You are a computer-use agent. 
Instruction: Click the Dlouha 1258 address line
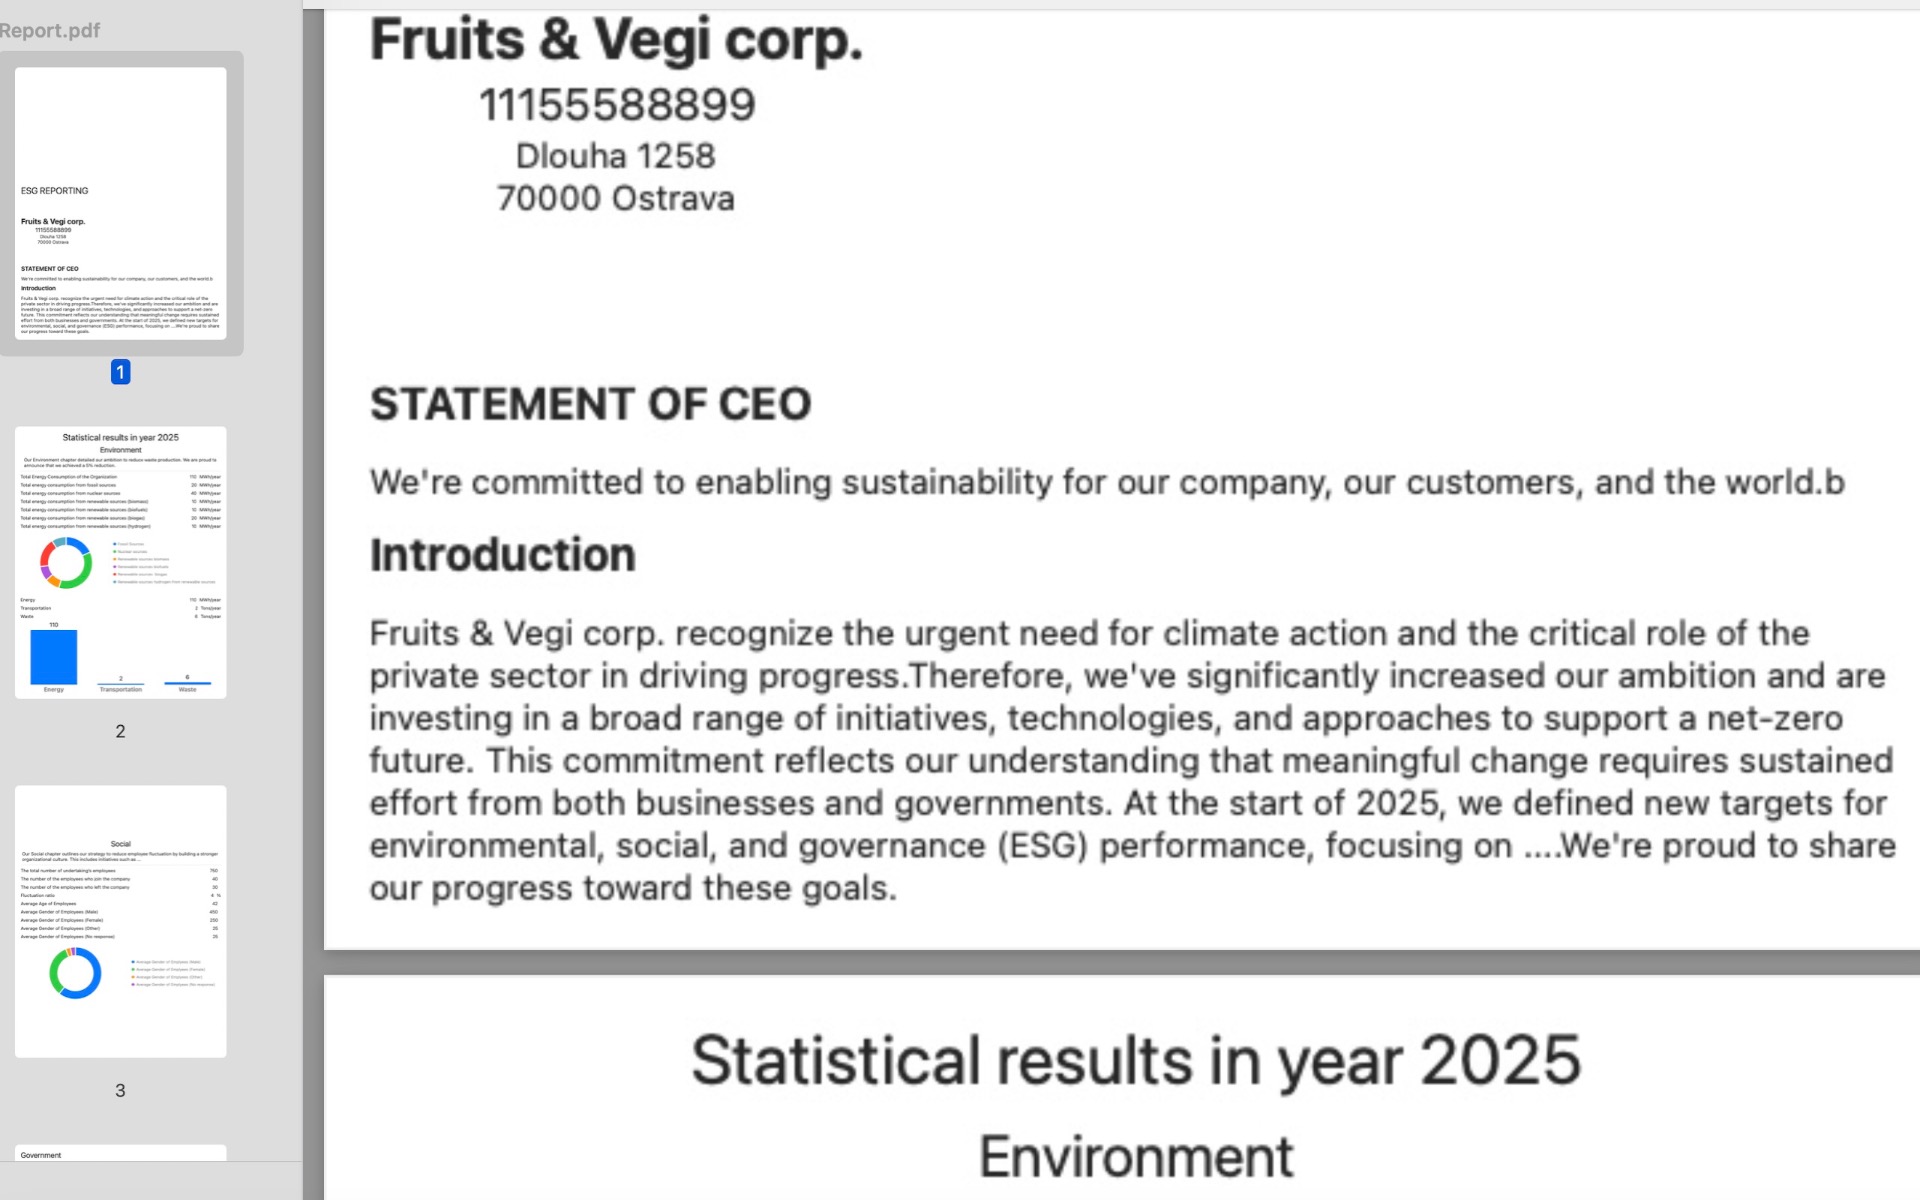coord(615,156)
